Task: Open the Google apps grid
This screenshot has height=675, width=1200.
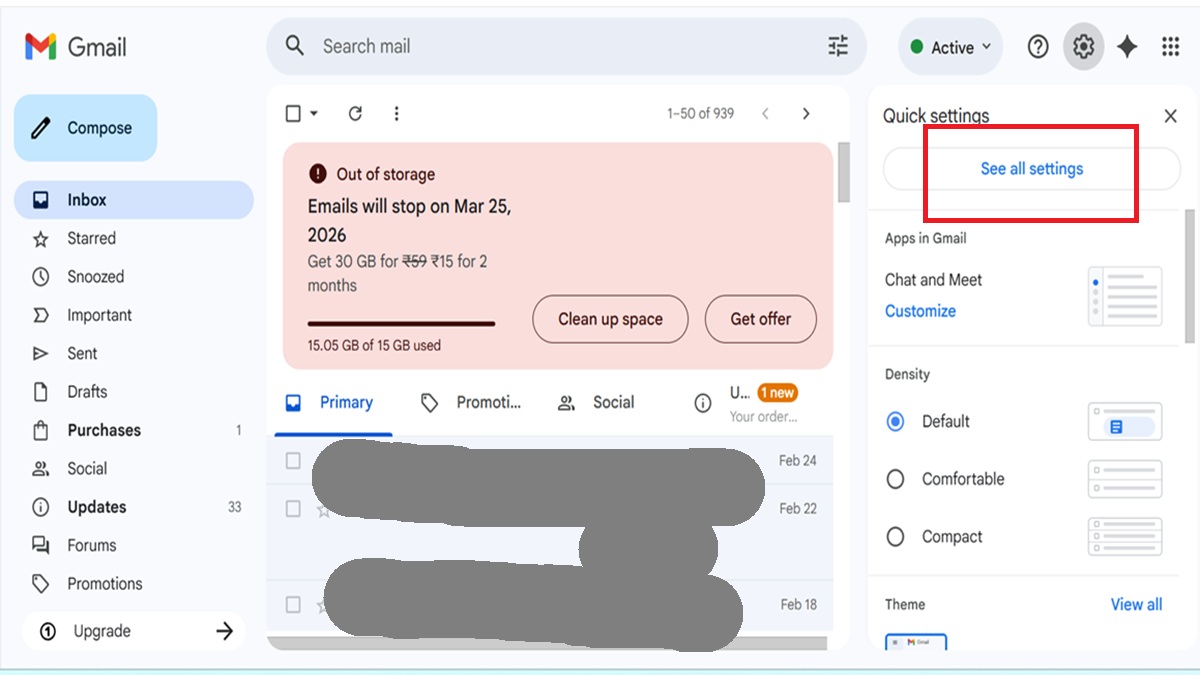Action: click(x=1170, y=47)
